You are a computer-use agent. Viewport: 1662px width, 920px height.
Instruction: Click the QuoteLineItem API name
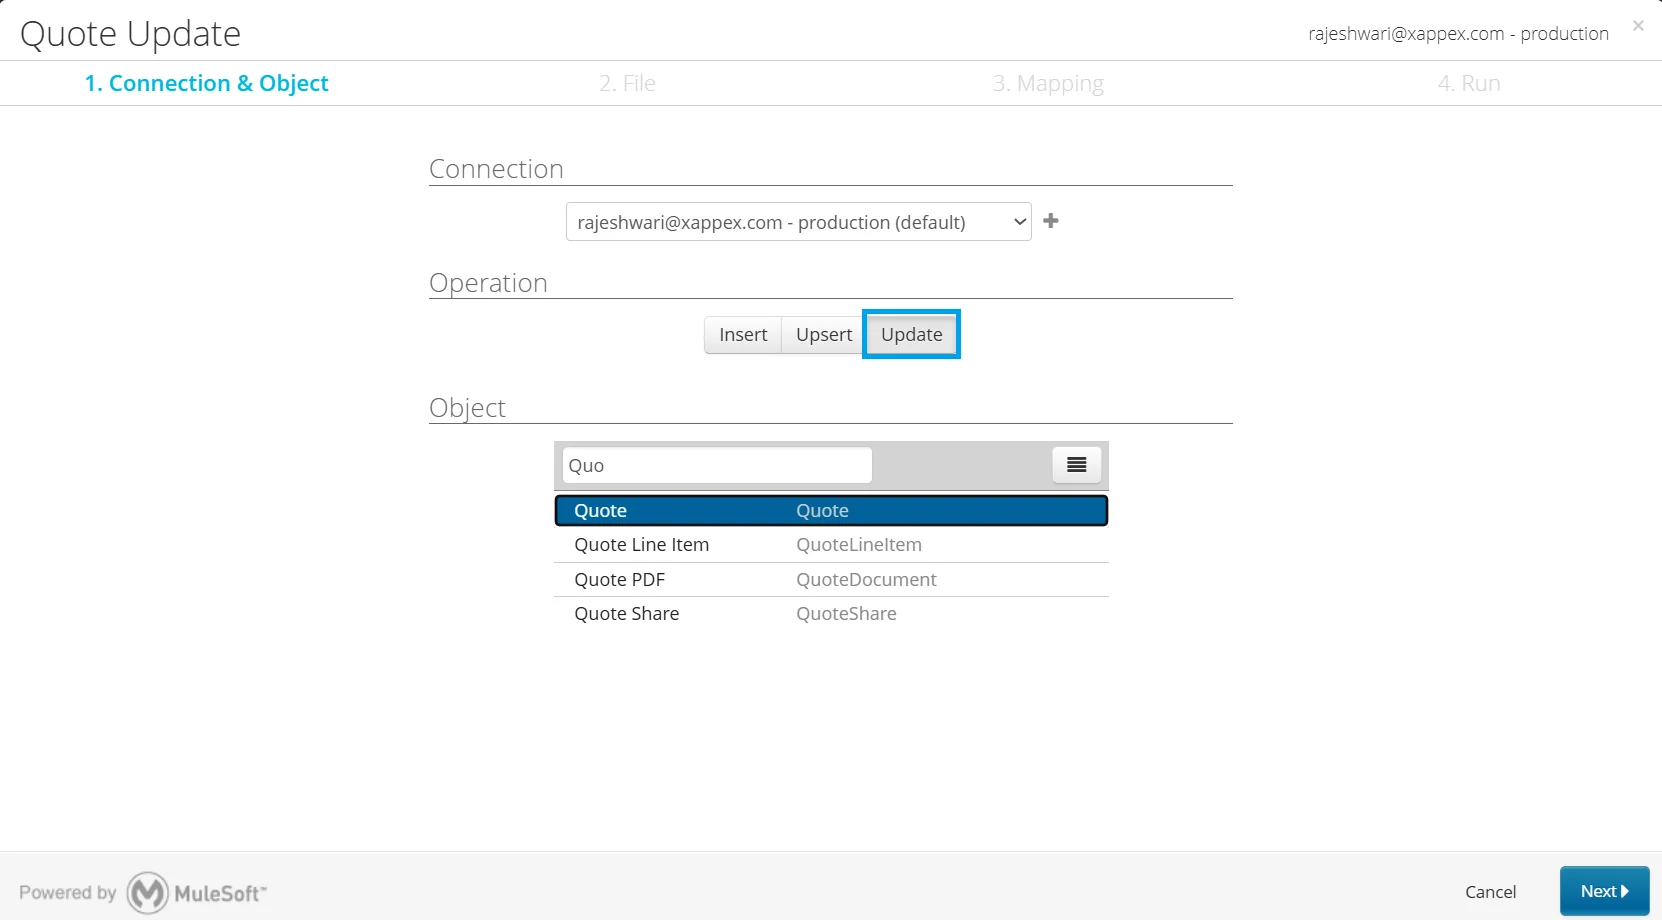point(859,545)
